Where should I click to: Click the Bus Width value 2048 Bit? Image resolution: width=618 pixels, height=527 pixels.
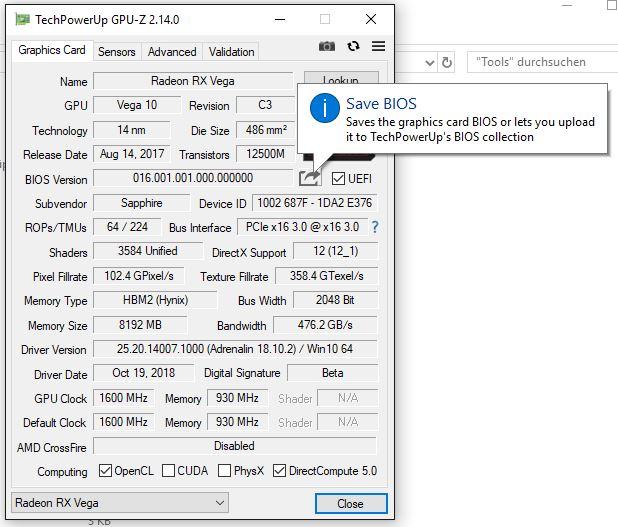click(335, 300)
